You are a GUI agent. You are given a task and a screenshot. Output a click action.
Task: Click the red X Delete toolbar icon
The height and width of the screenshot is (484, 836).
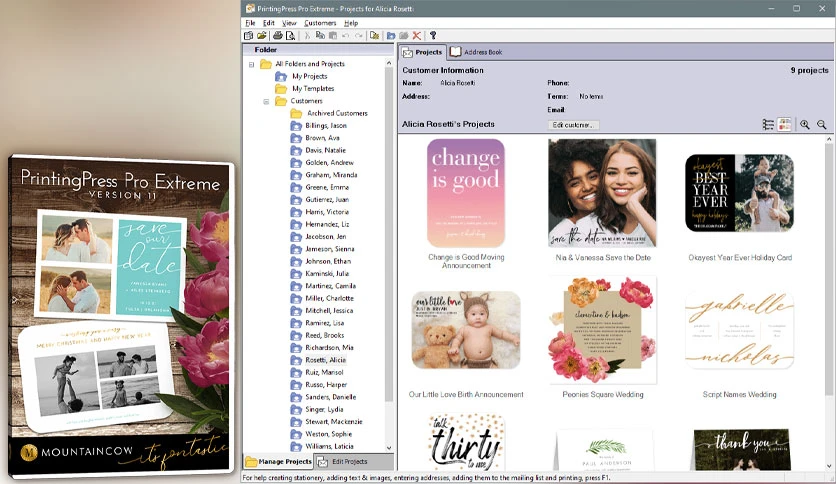[x=417, y=36]
